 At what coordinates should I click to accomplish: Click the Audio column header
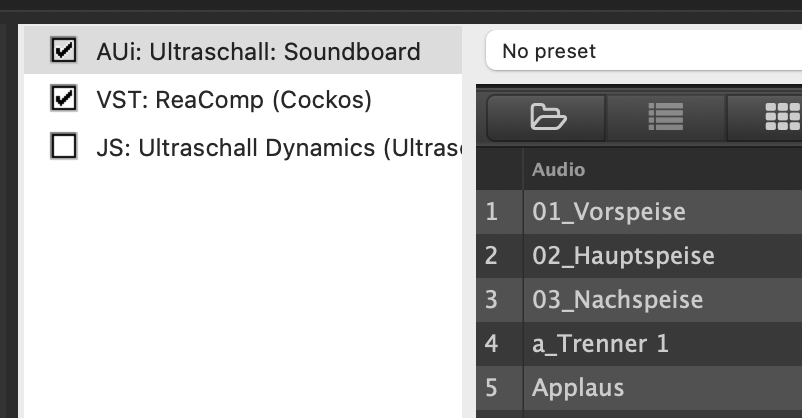pos(558,169)
